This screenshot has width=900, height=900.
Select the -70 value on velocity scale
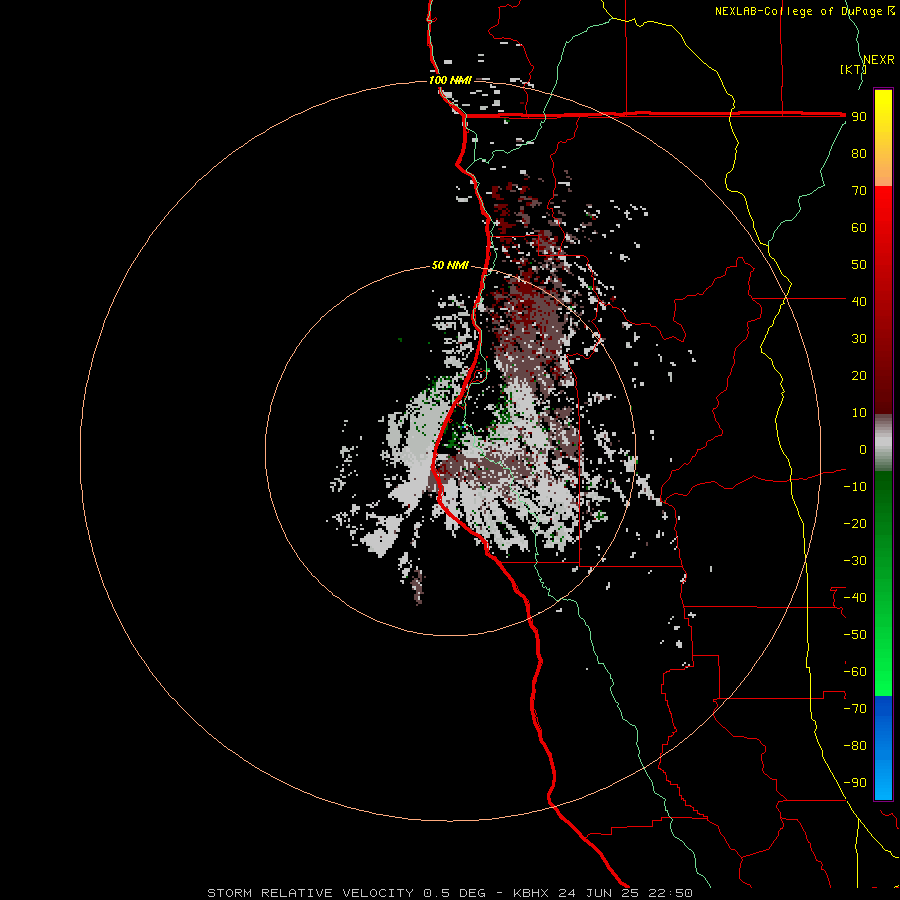(855, 709)
